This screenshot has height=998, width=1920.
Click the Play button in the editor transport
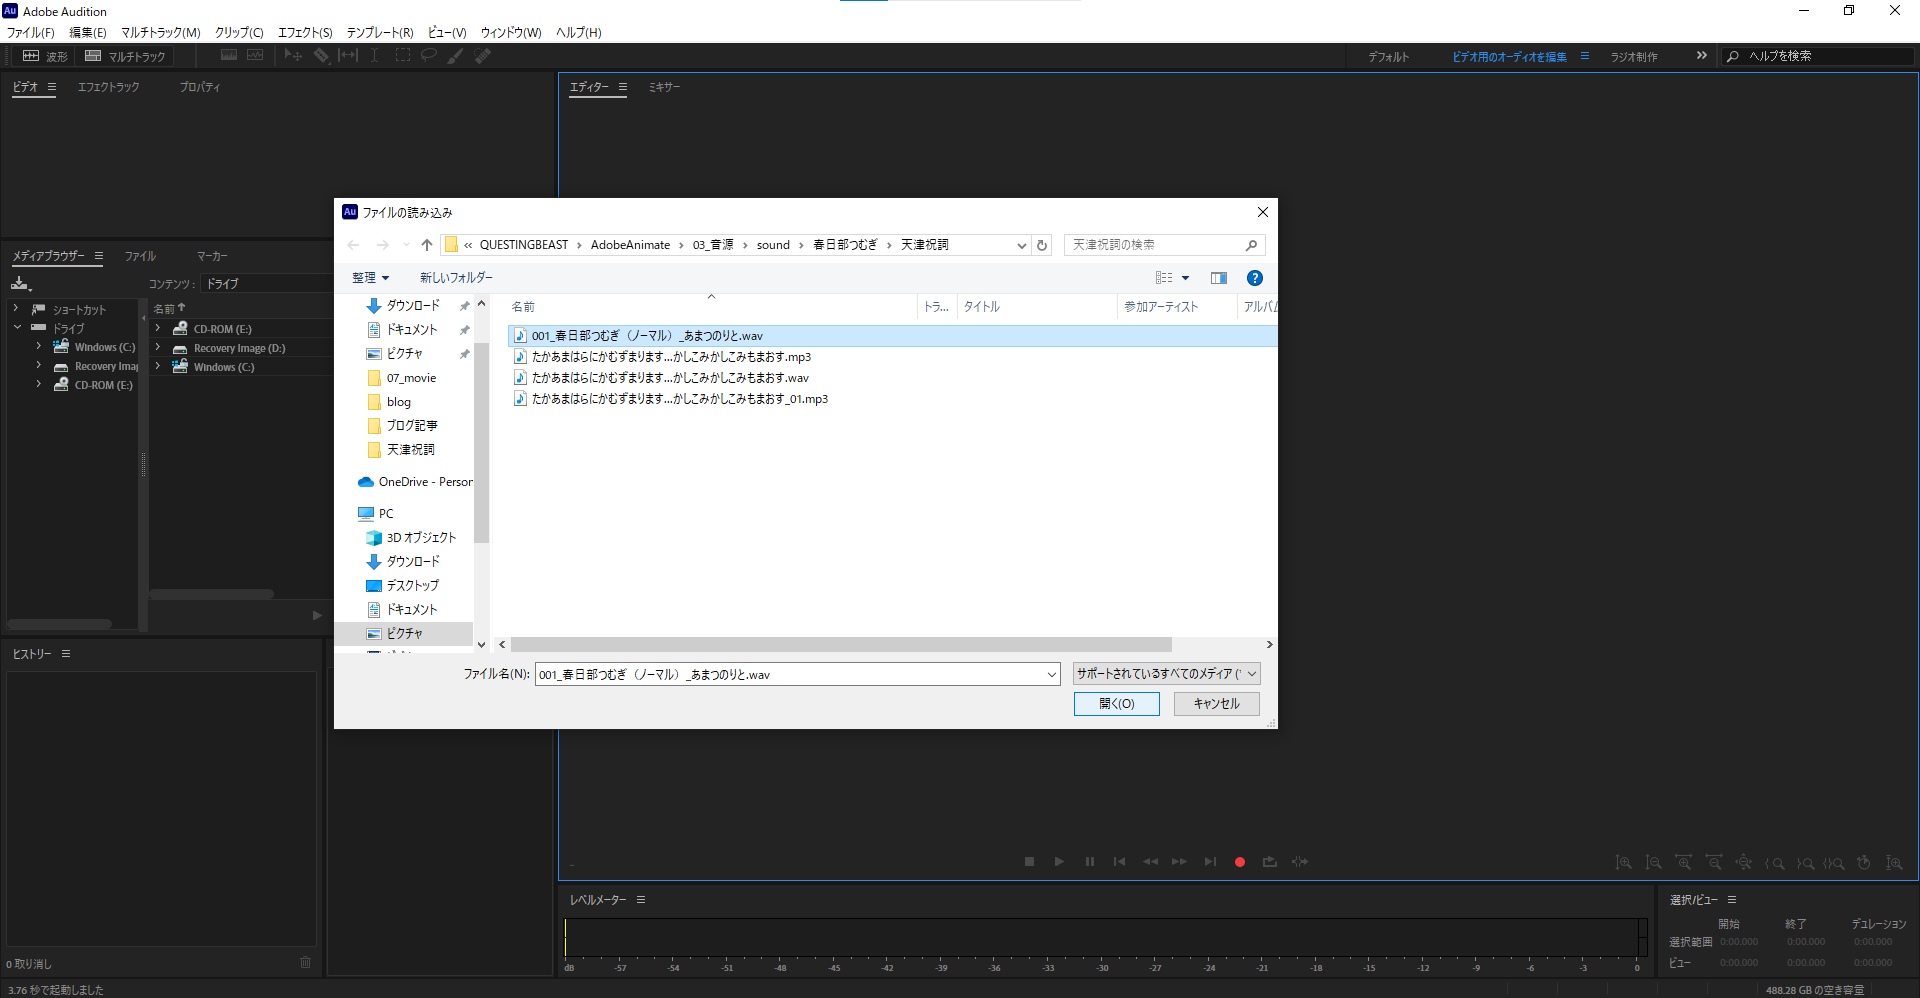1059,862
